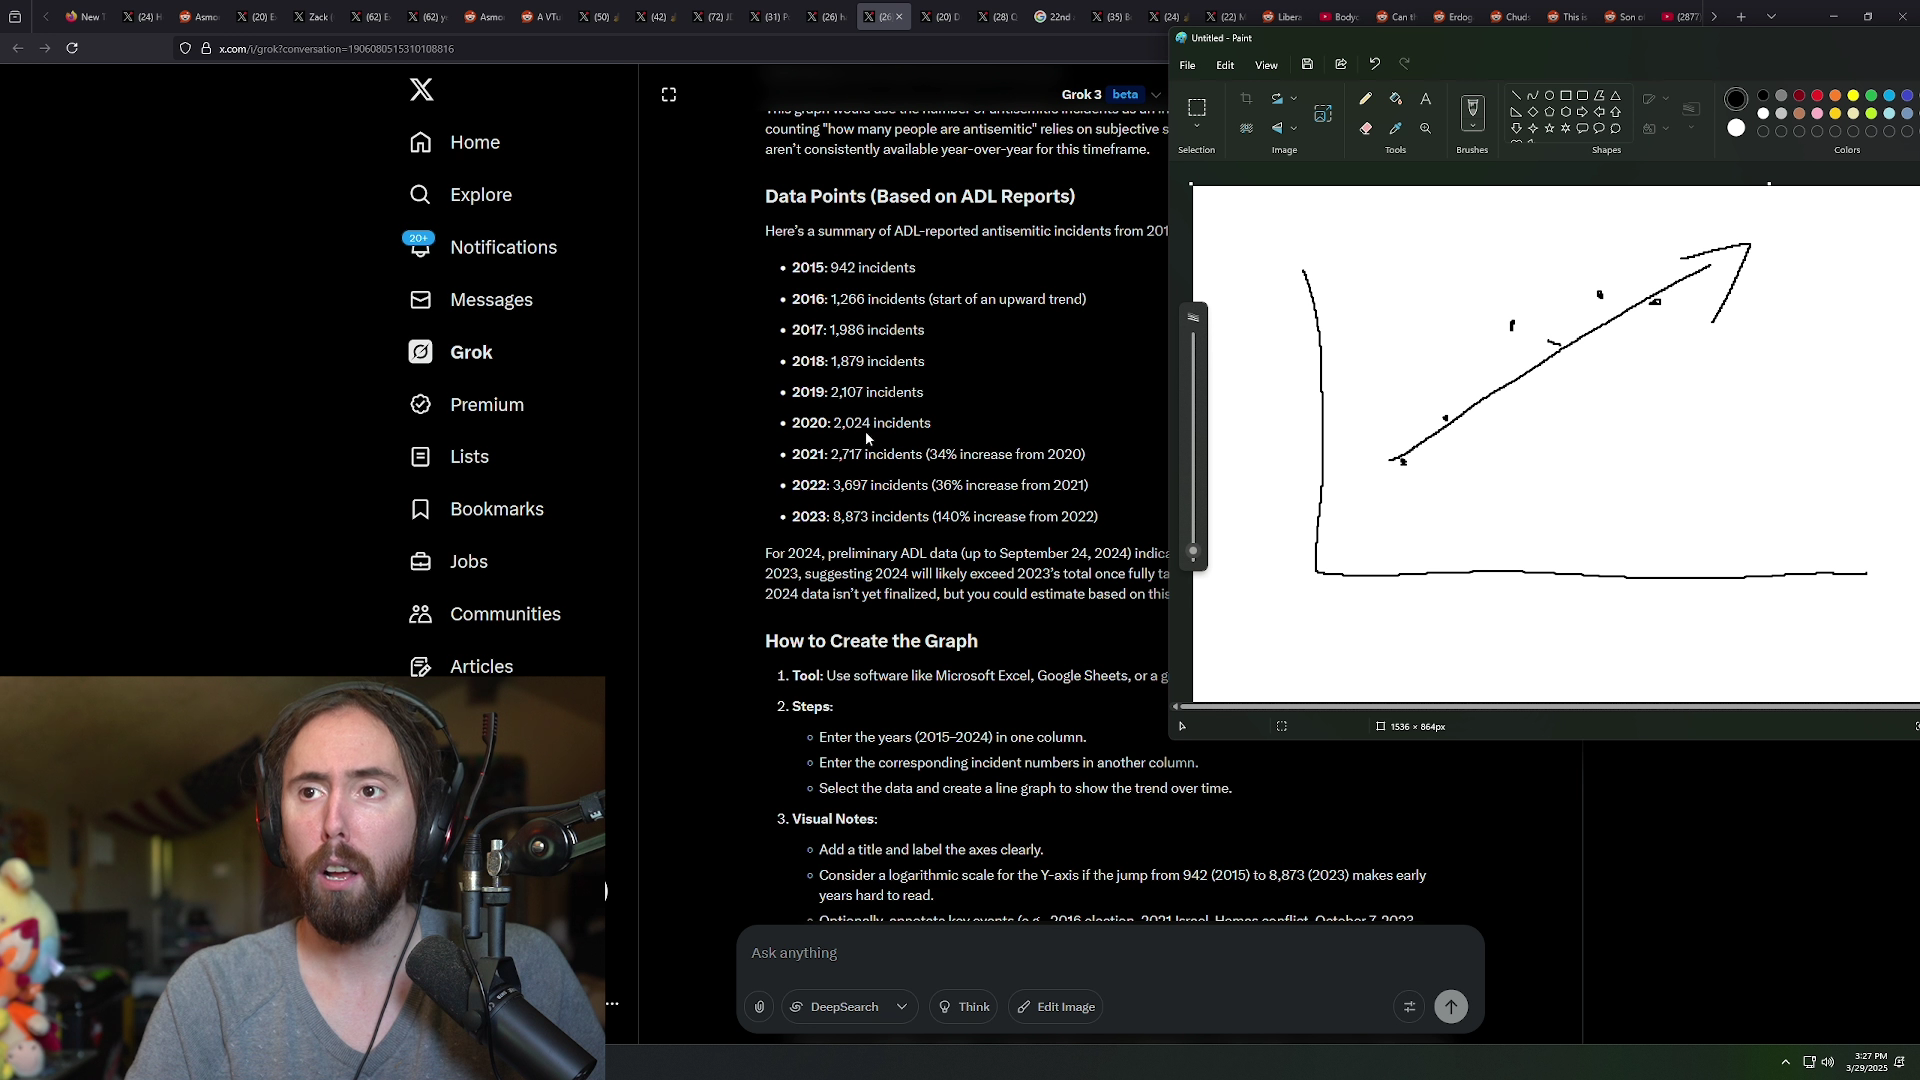1920x1080 pixels.
Task: Adjust the brush size slider handle
Action: pos(1193,551)
